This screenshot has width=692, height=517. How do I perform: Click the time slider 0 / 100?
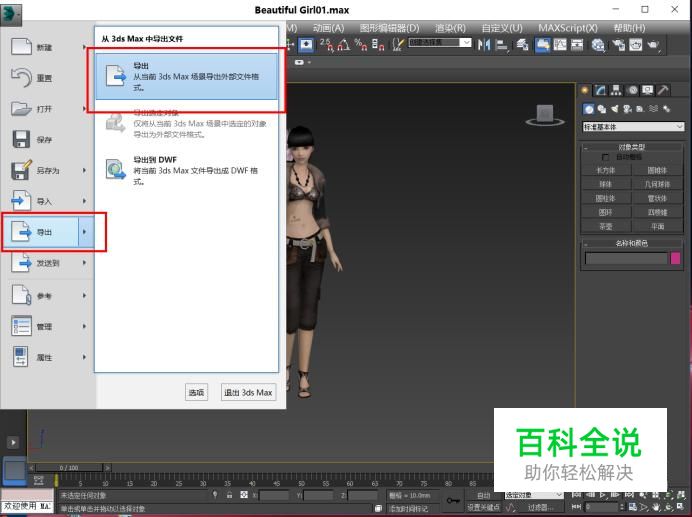click(69, 468)
